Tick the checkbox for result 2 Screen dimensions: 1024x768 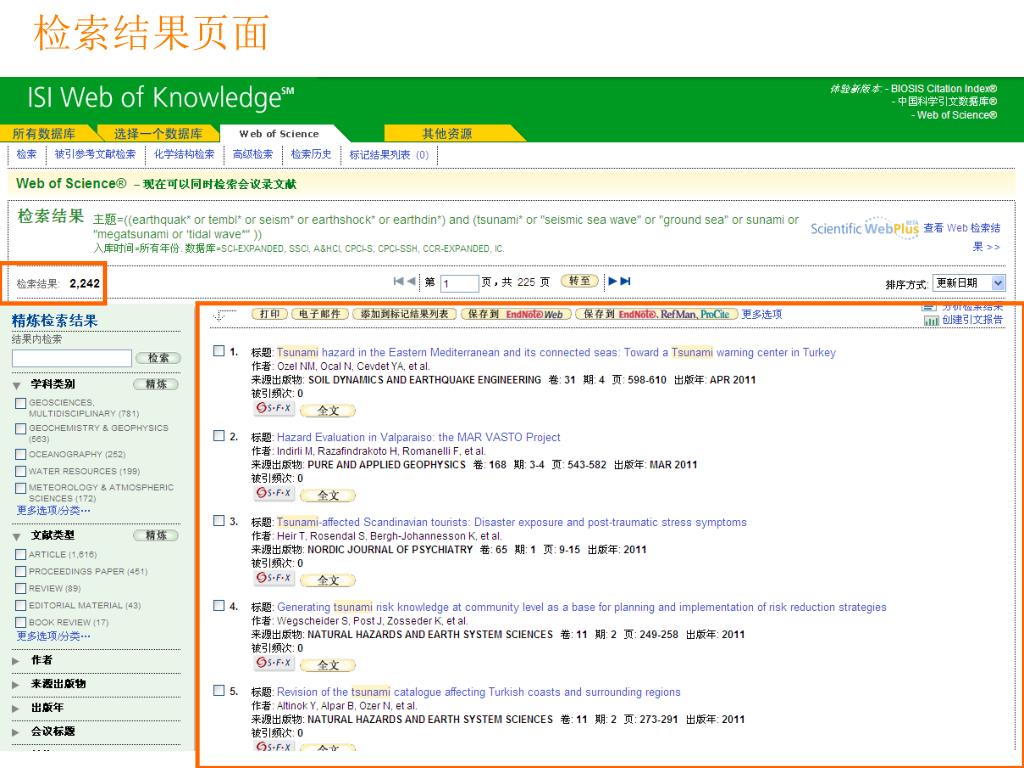[x=219, y=436]
